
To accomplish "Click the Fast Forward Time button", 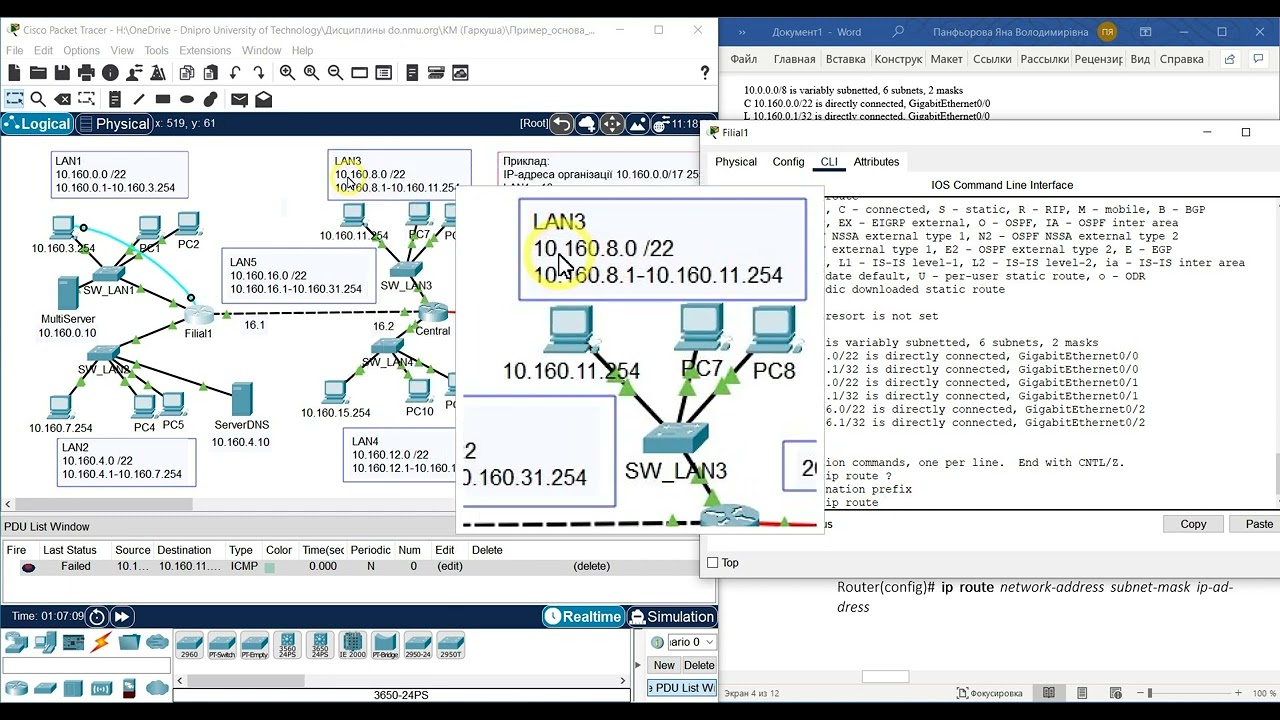I will click(x=122, y=617).
